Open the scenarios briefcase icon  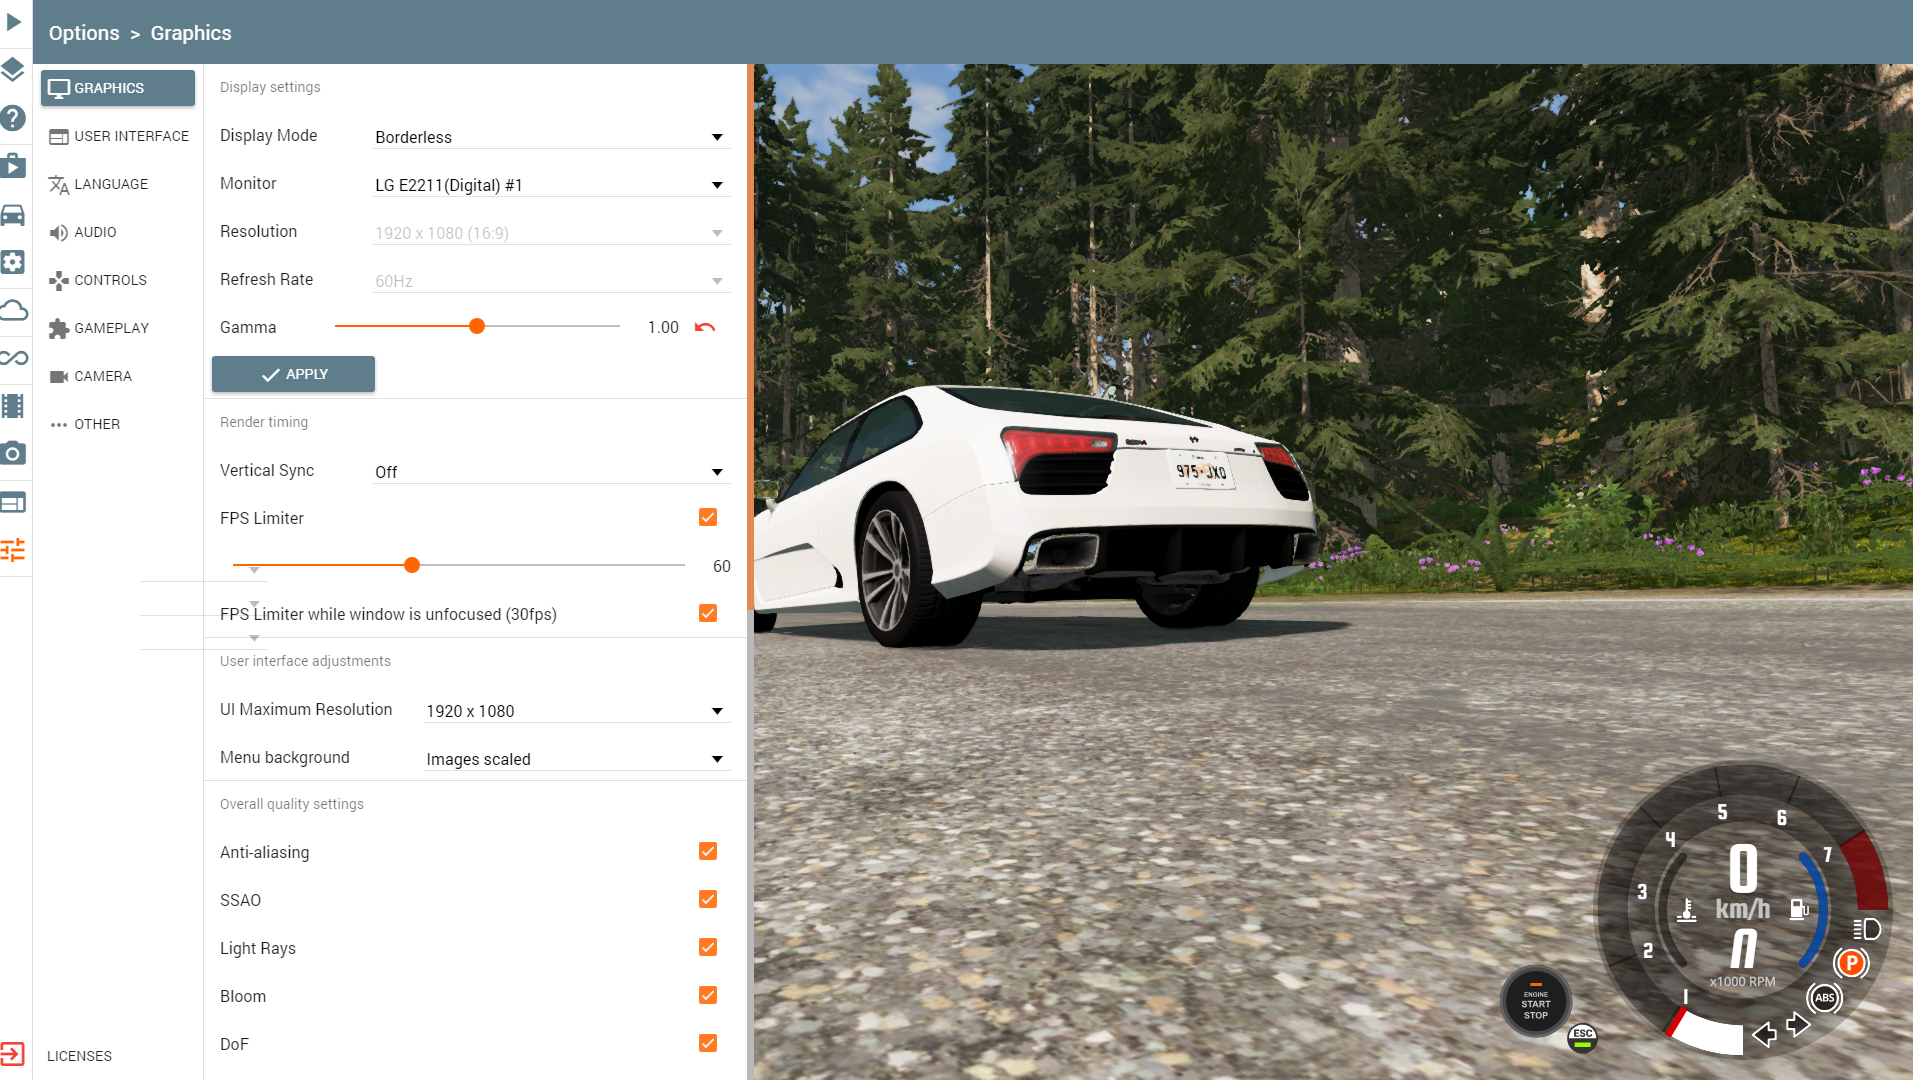tap(12, 166)
